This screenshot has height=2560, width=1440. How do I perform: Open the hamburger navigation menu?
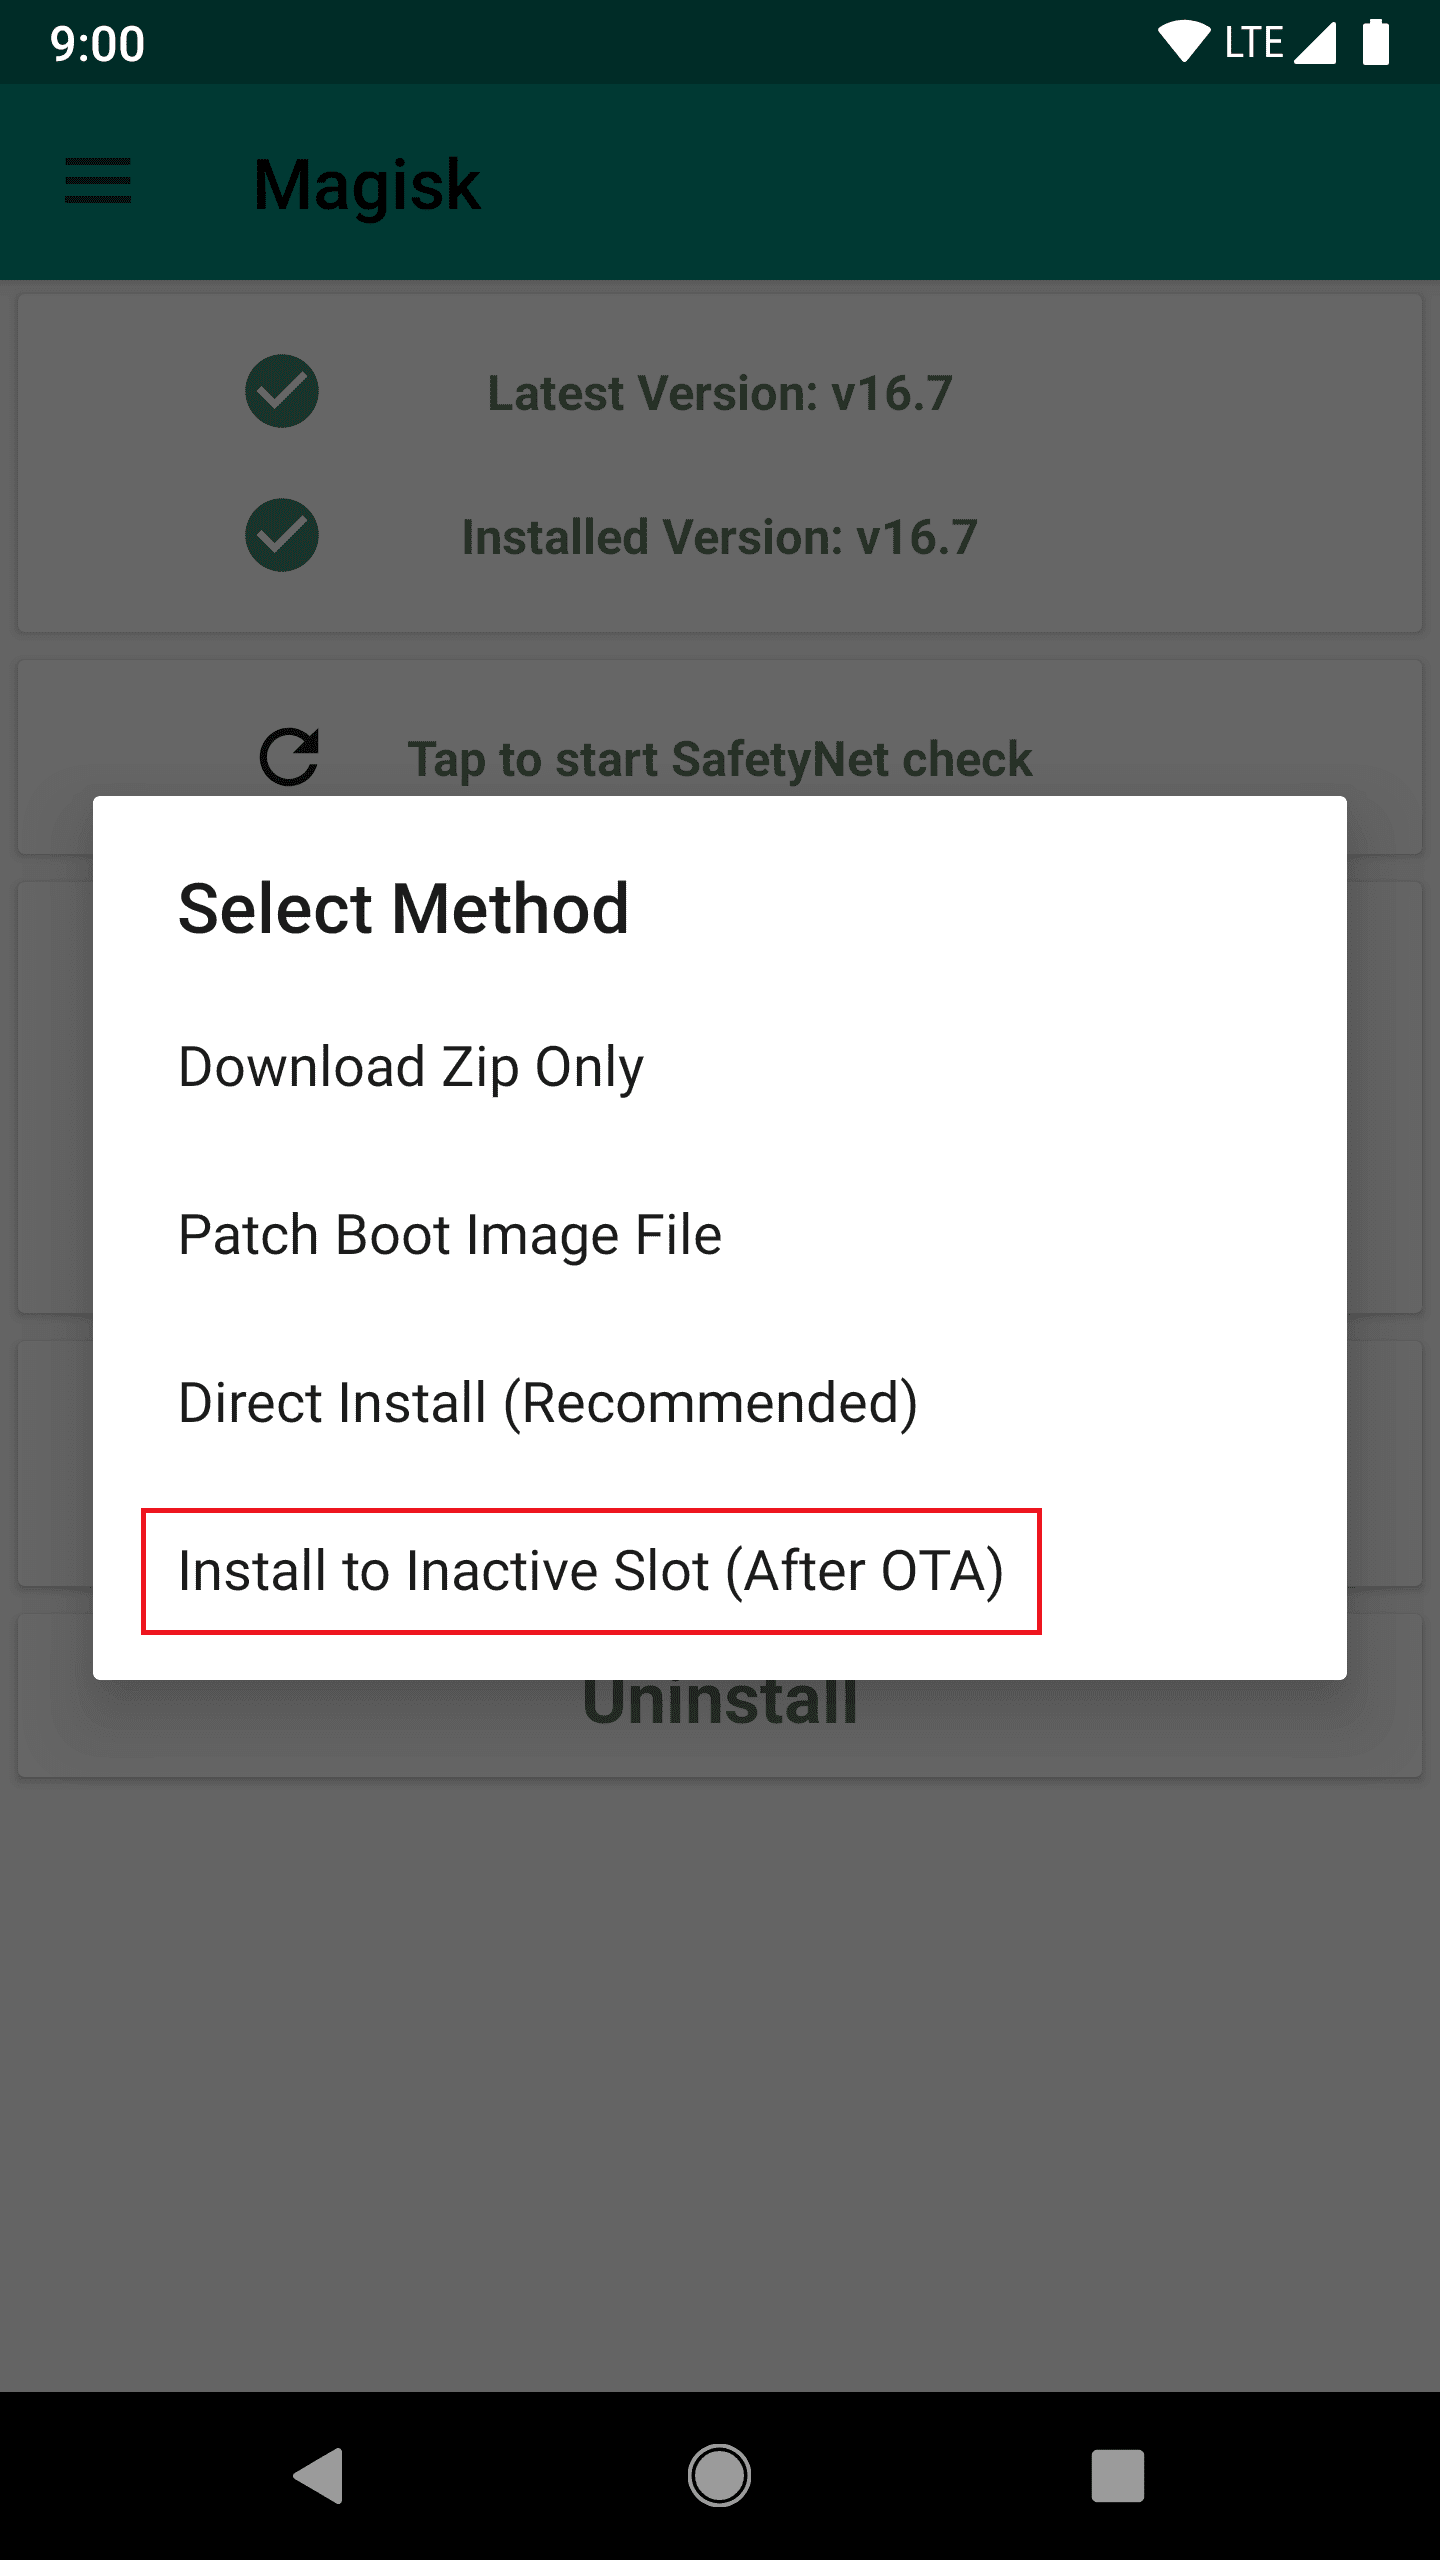pos(98,181)
